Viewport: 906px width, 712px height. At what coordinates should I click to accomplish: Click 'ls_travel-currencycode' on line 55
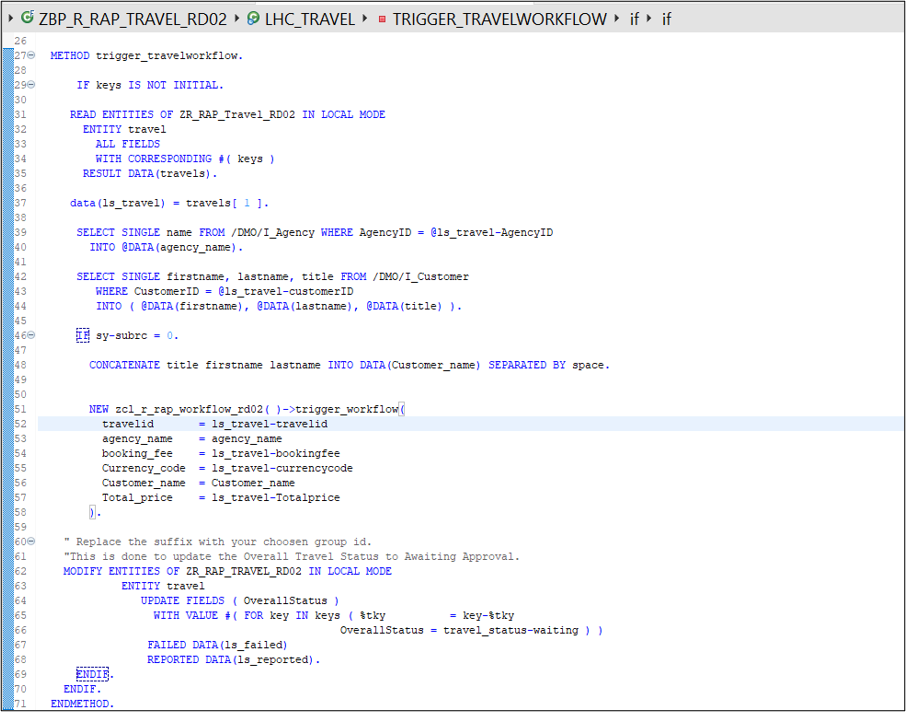282,468
